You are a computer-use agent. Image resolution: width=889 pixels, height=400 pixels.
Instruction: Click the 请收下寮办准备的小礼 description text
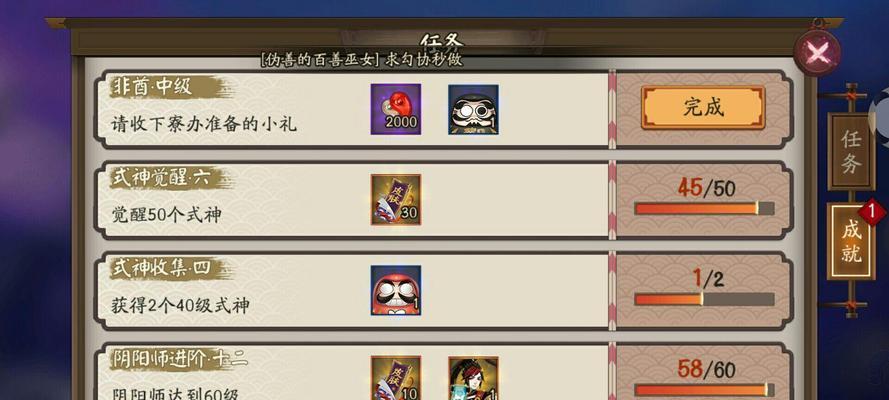204,124
